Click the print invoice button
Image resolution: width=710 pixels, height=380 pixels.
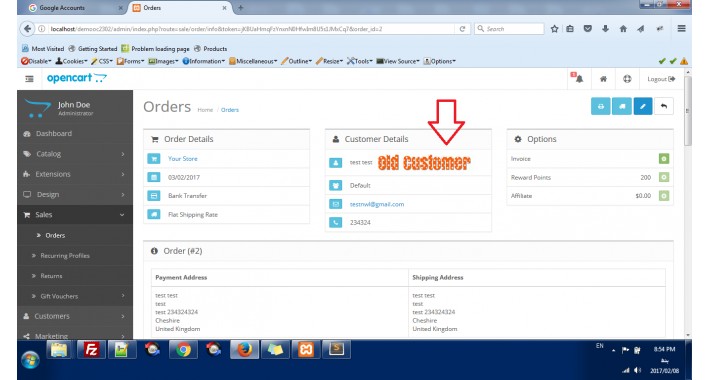(x=600, y=106)
